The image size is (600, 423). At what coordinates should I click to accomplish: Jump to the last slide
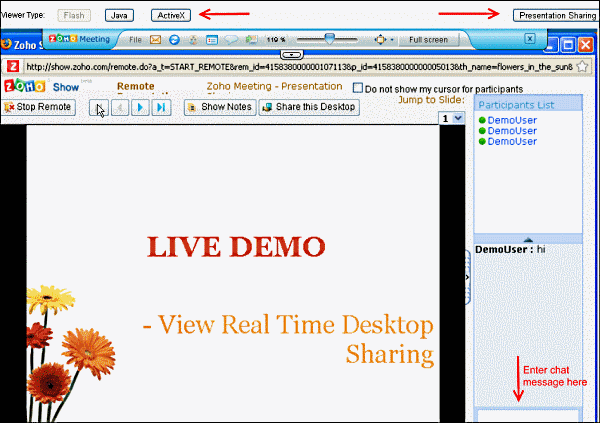(x=160, y=107)
